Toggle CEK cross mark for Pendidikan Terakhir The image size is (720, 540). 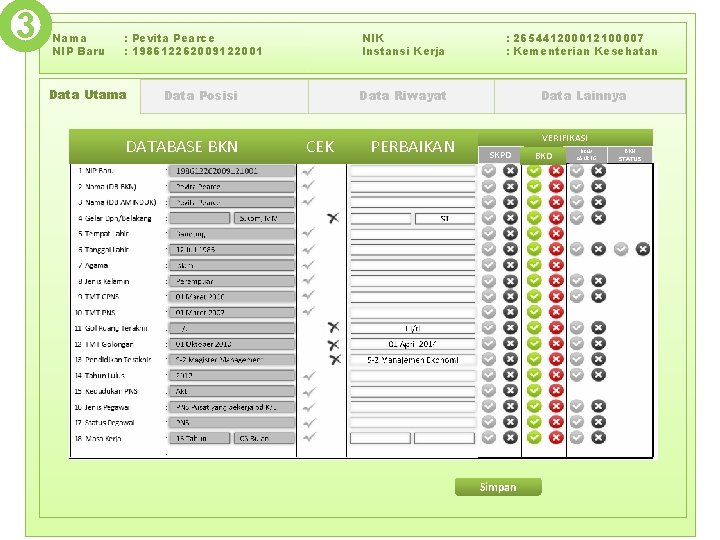tap(335, 360)
